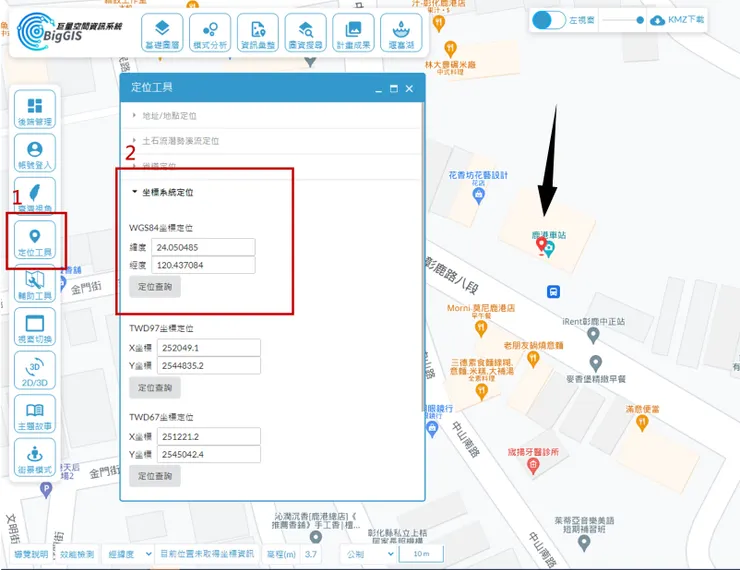Screen dimensions: 740x570
Task: Click the WGS84 緯度 latitude input field
Action: [x=203, y=247]
